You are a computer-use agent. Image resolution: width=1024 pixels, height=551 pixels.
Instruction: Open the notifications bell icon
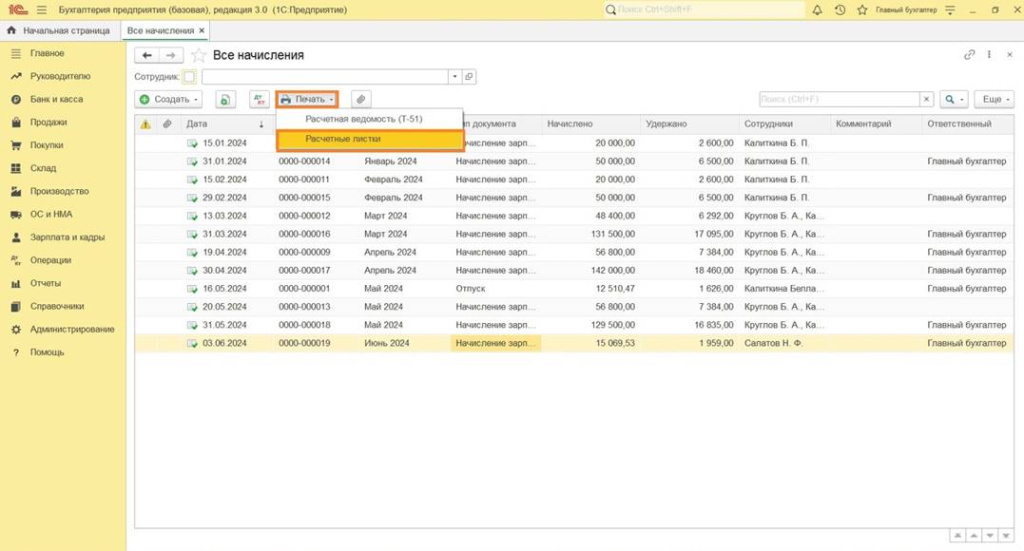[x=817, y=10]
